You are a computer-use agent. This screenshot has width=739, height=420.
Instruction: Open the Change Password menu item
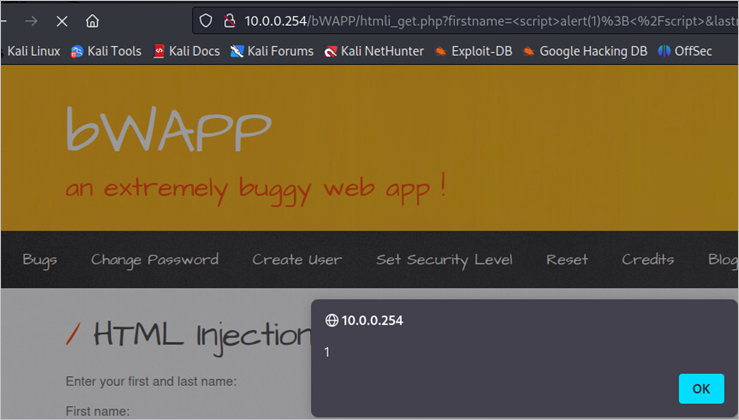click(x=155, y=260)
